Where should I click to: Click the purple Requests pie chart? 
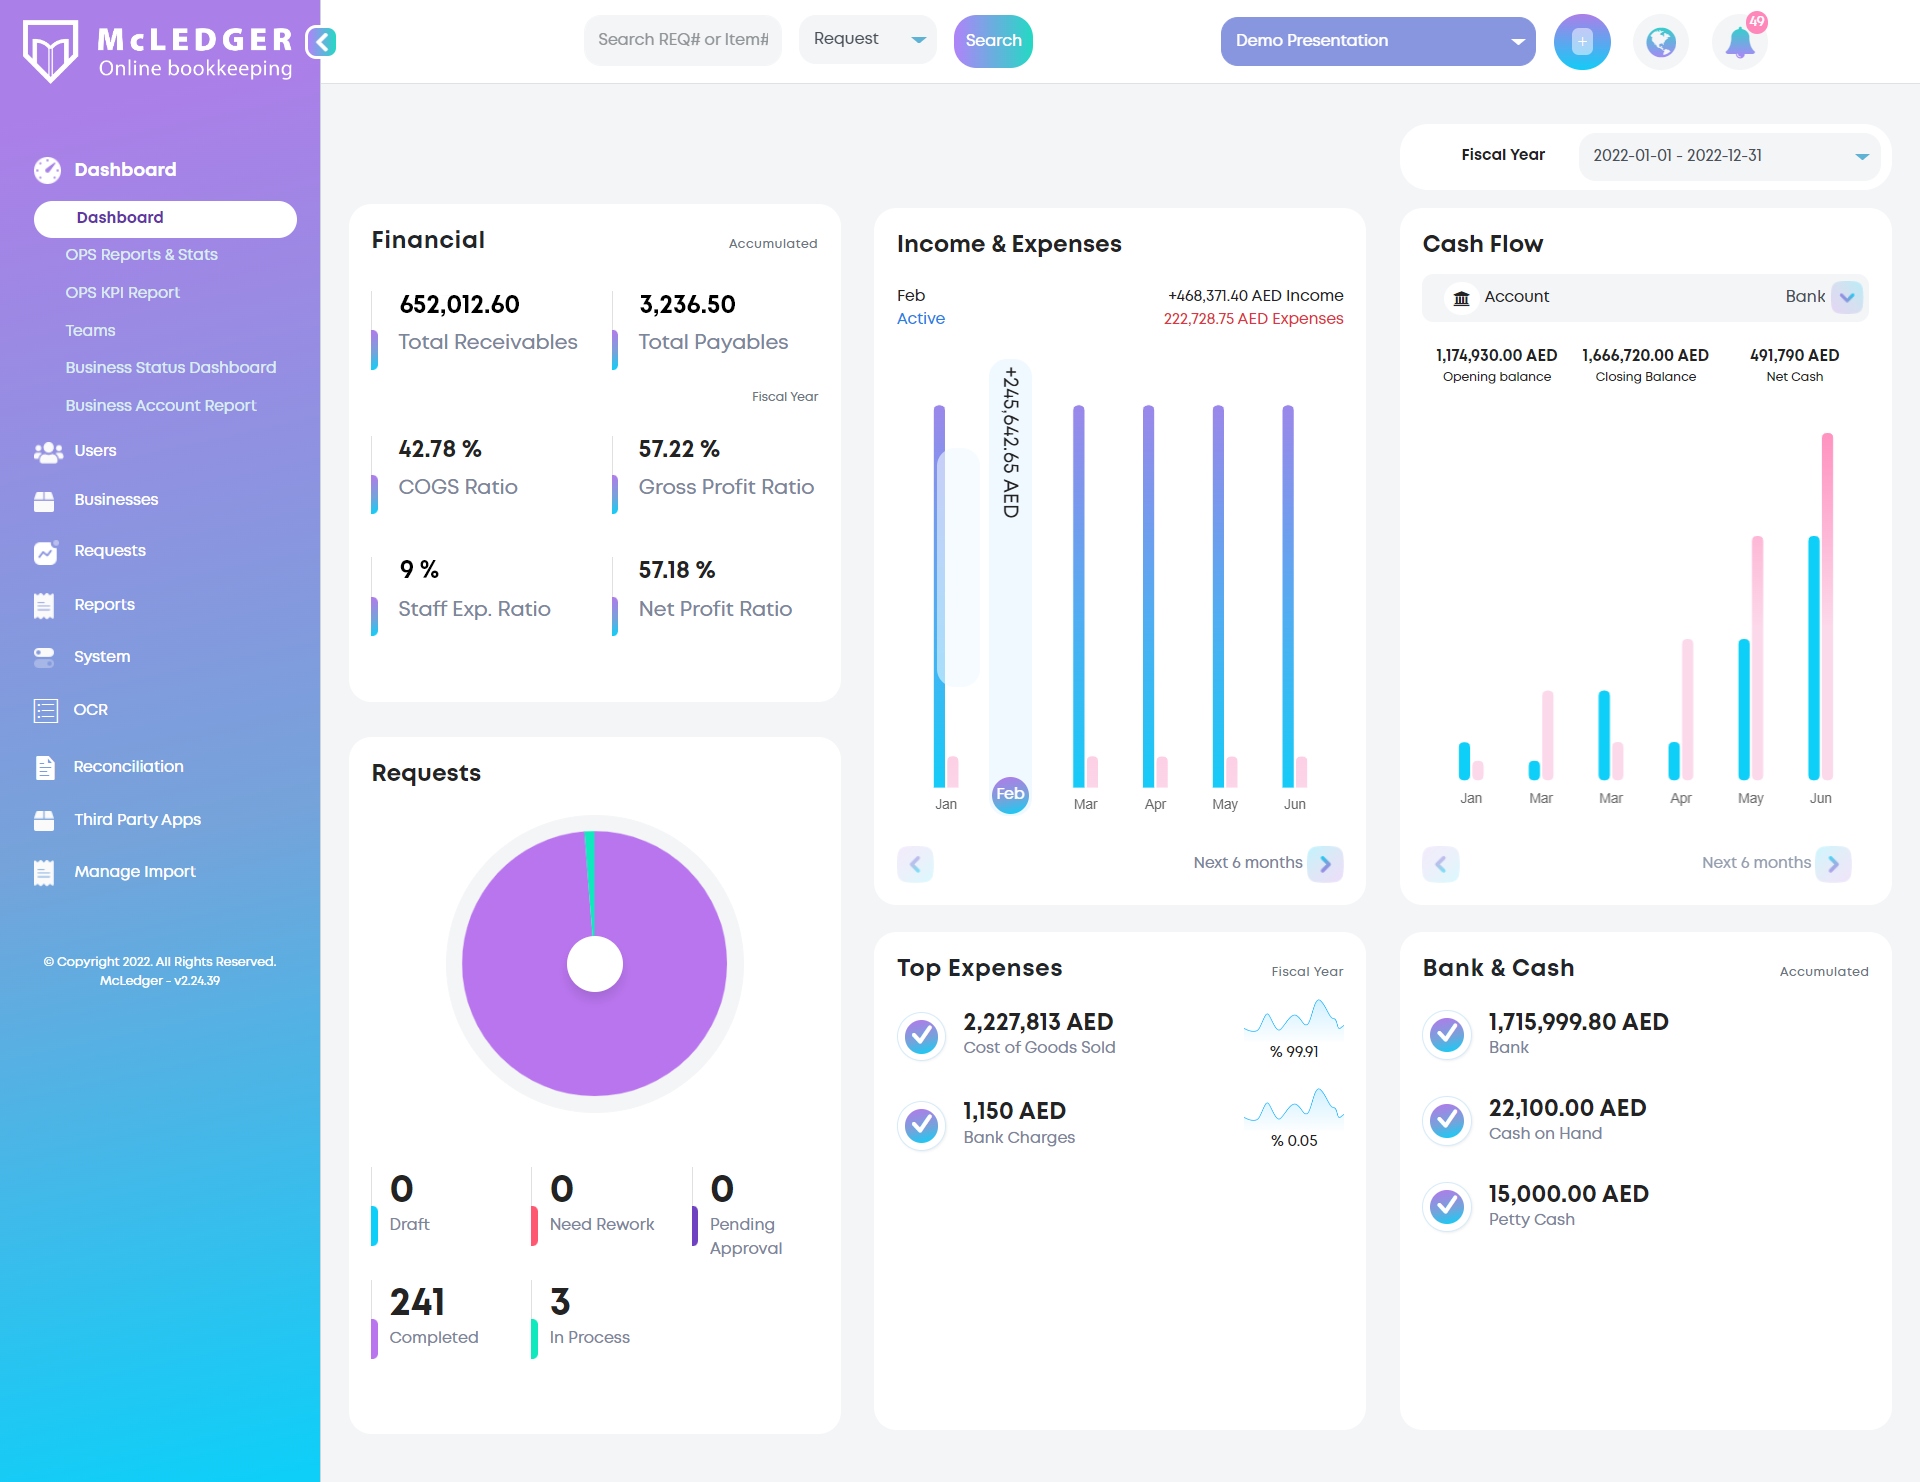coord(594,964)
